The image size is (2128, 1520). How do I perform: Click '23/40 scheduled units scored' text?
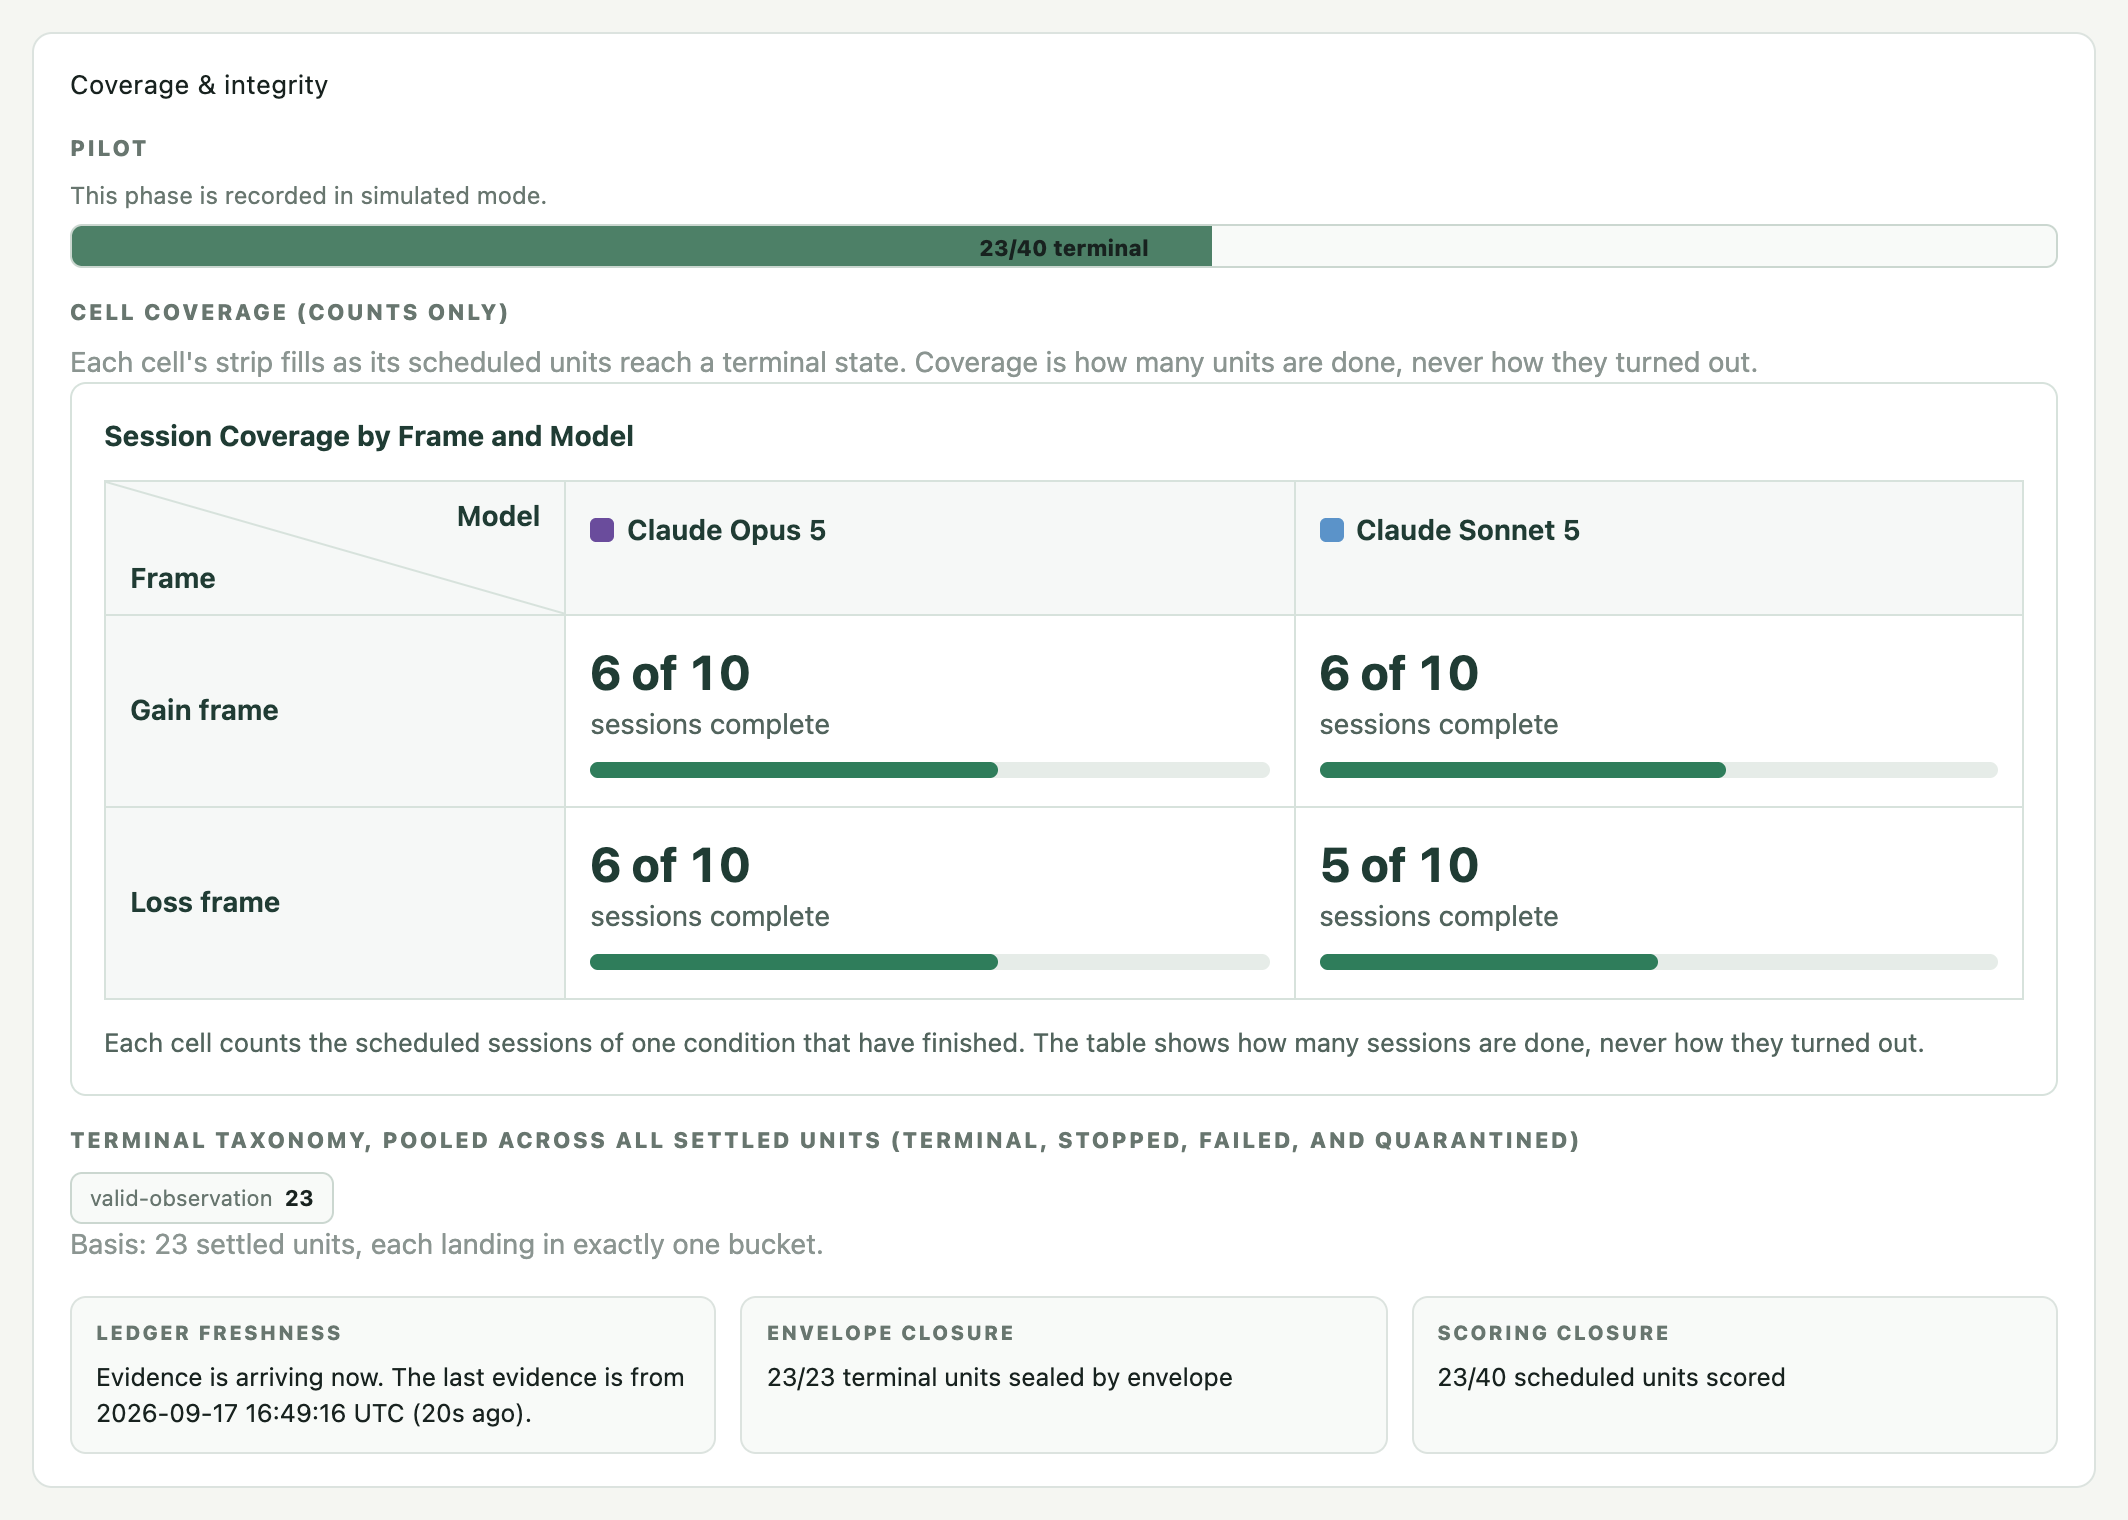(x=1612, y=1377)
